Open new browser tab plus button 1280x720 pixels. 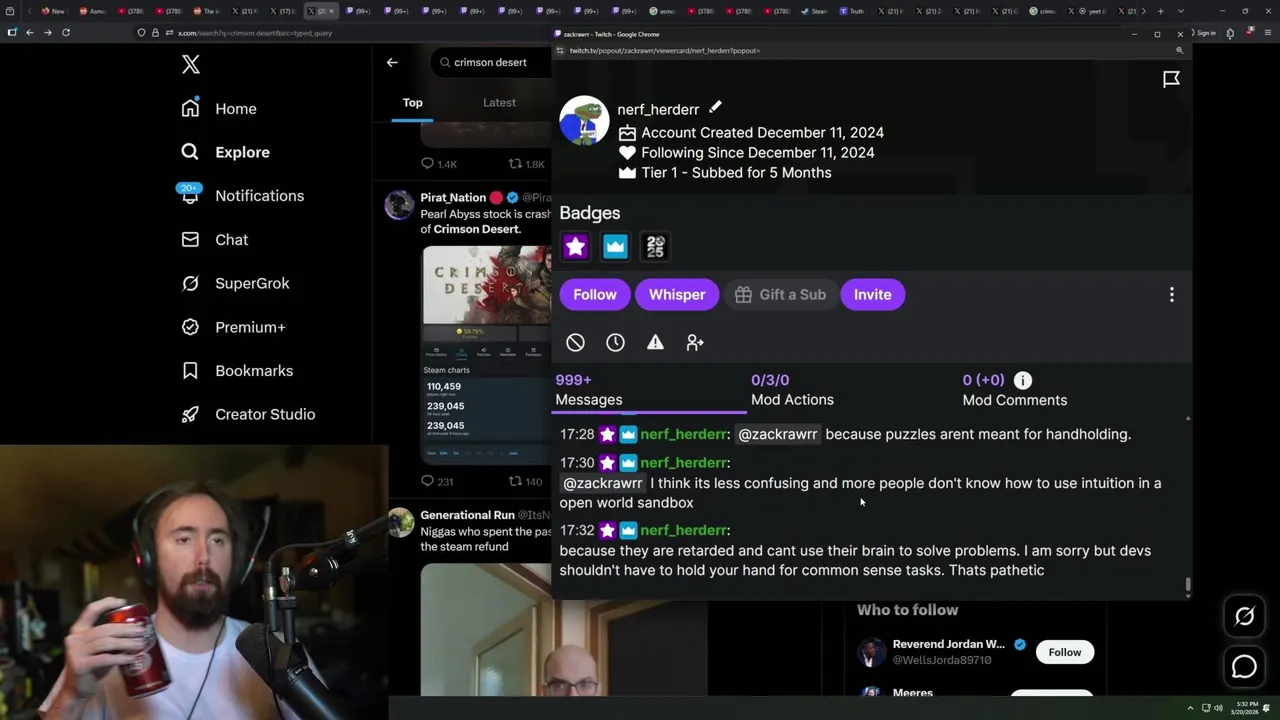[x=1160, y=11]
